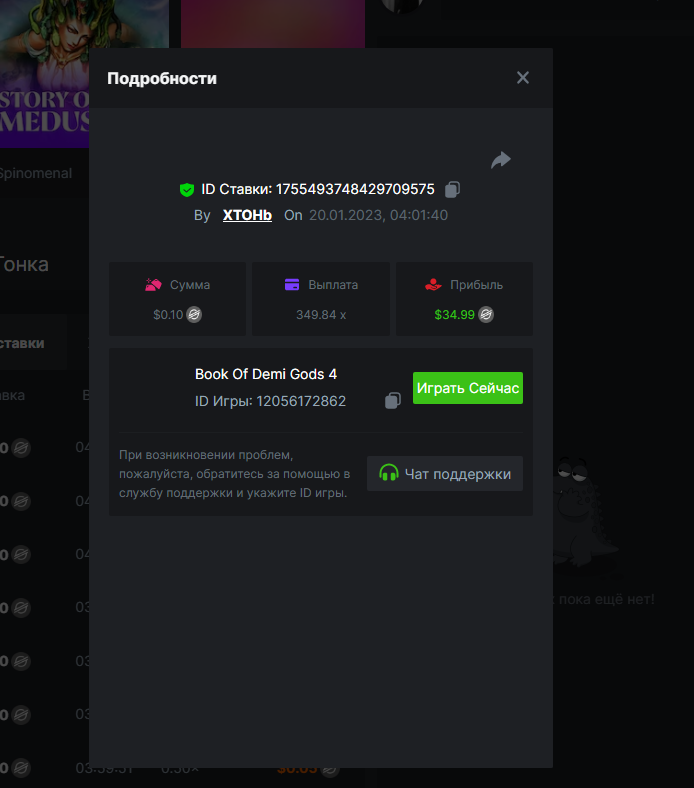Open the Story of Medusa thumbnail
694x788 pixels.
click(45, 70)
